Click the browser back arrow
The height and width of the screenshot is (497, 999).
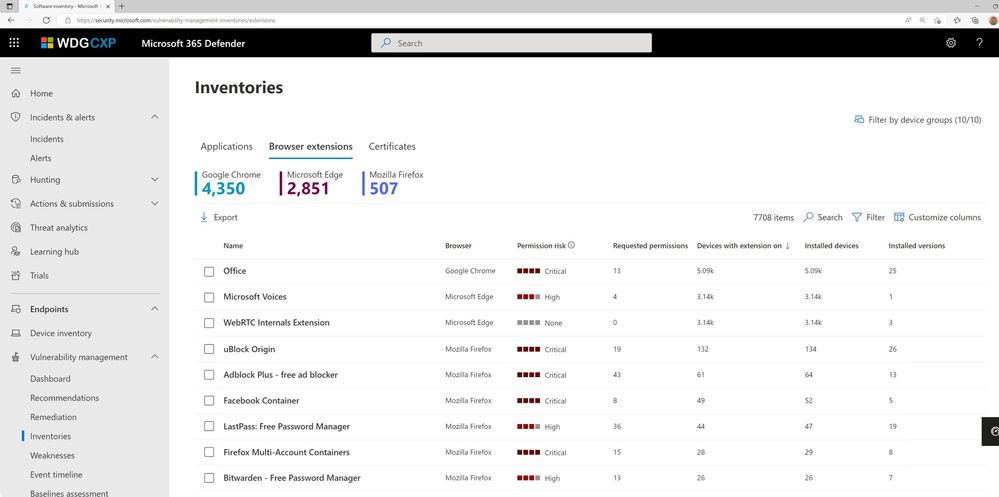(x=11, y=20)
